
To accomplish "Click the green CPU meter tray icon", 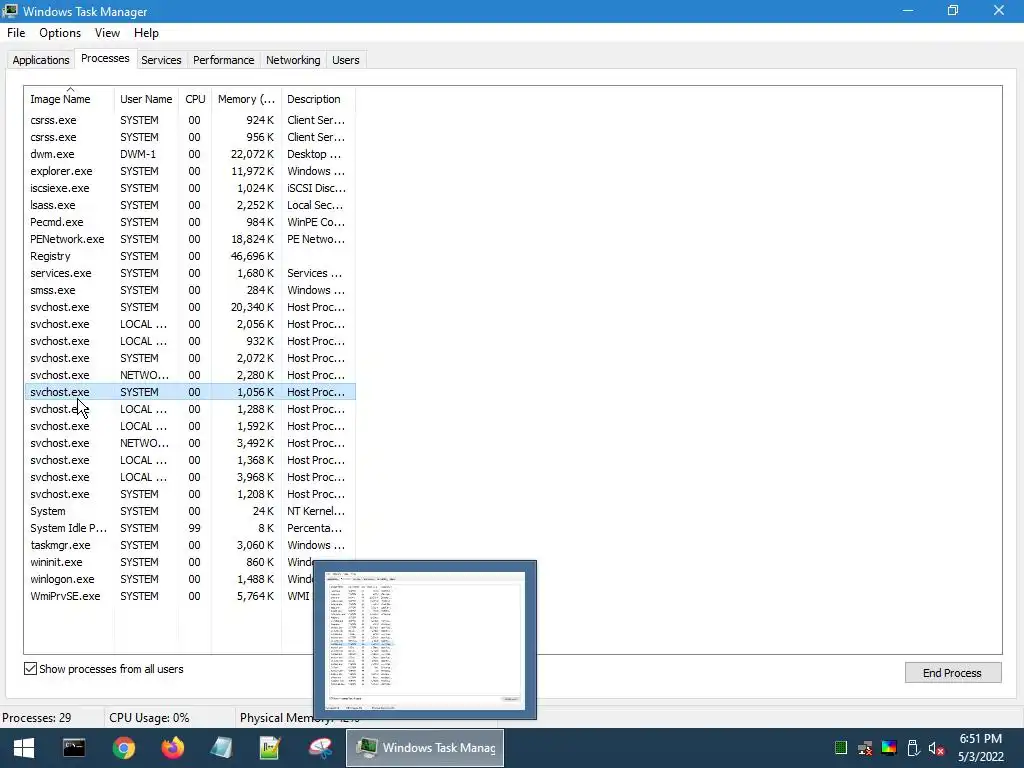I will point(841,748).
